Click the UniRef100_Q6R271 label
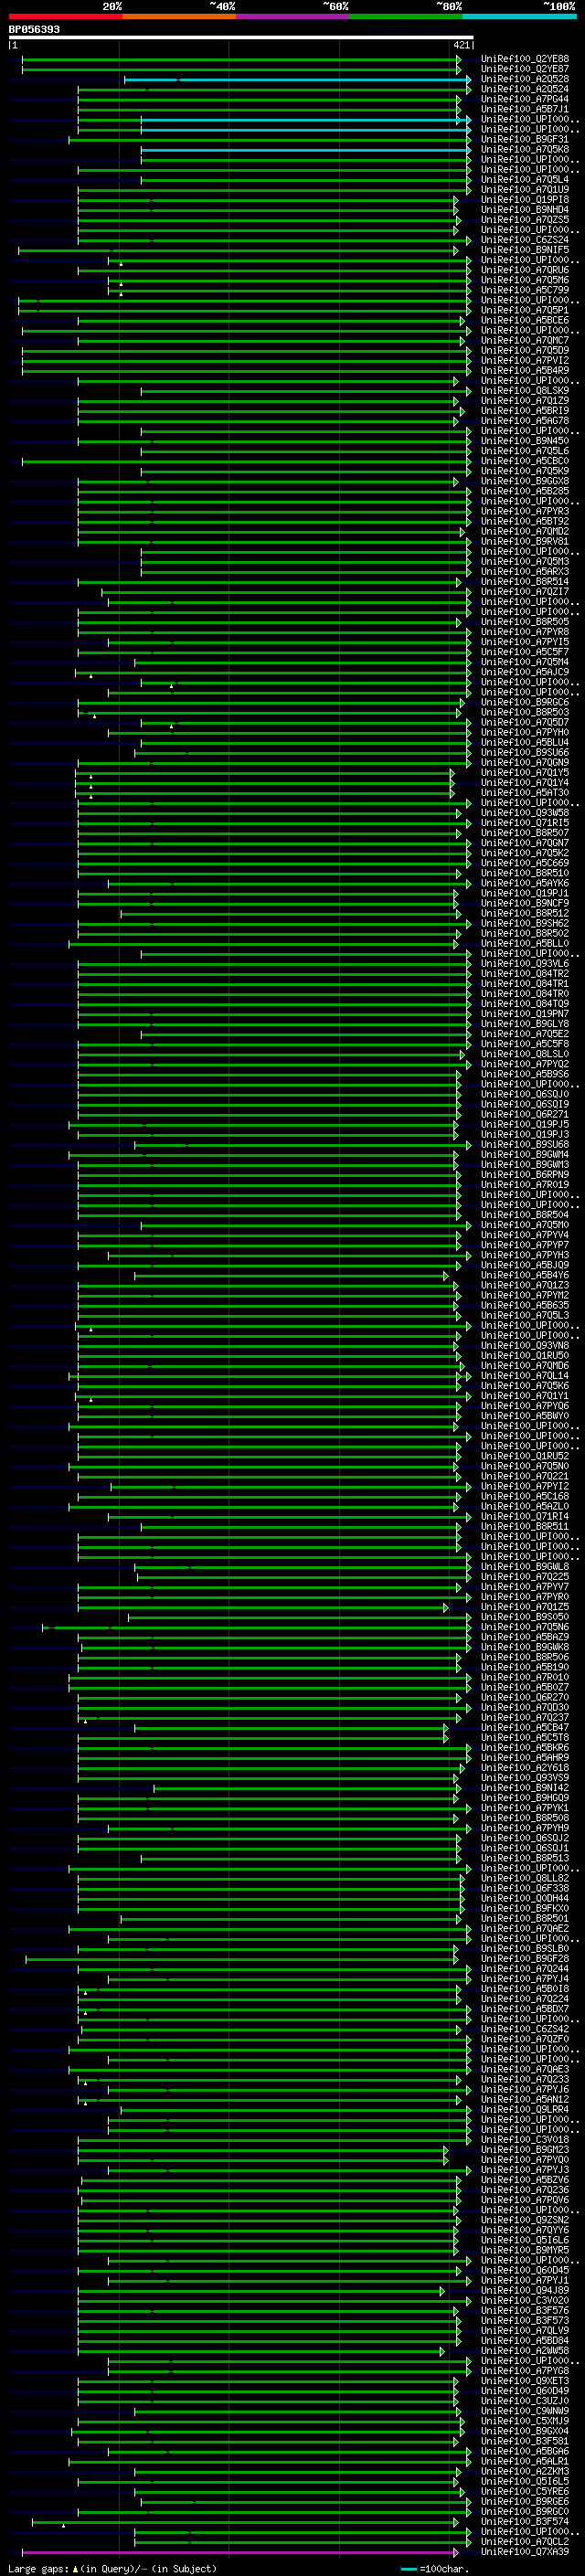 [x=525, y=1114]
